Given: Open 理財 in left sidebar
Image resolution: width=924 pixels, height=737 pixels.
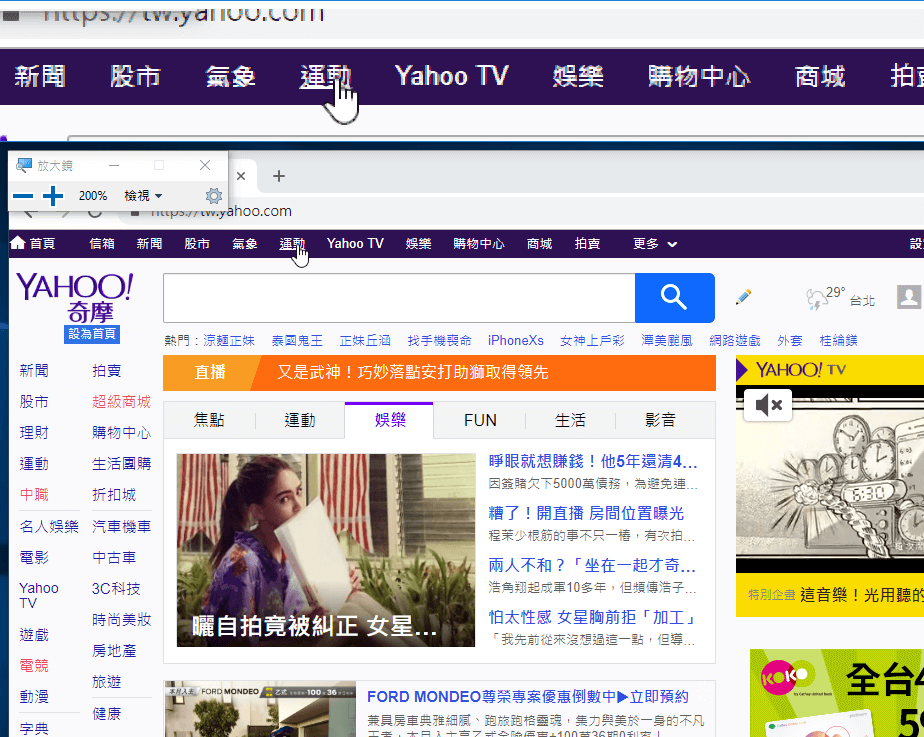Looking at the screenshot, I should pyautogui.click(x=34, y=433).
